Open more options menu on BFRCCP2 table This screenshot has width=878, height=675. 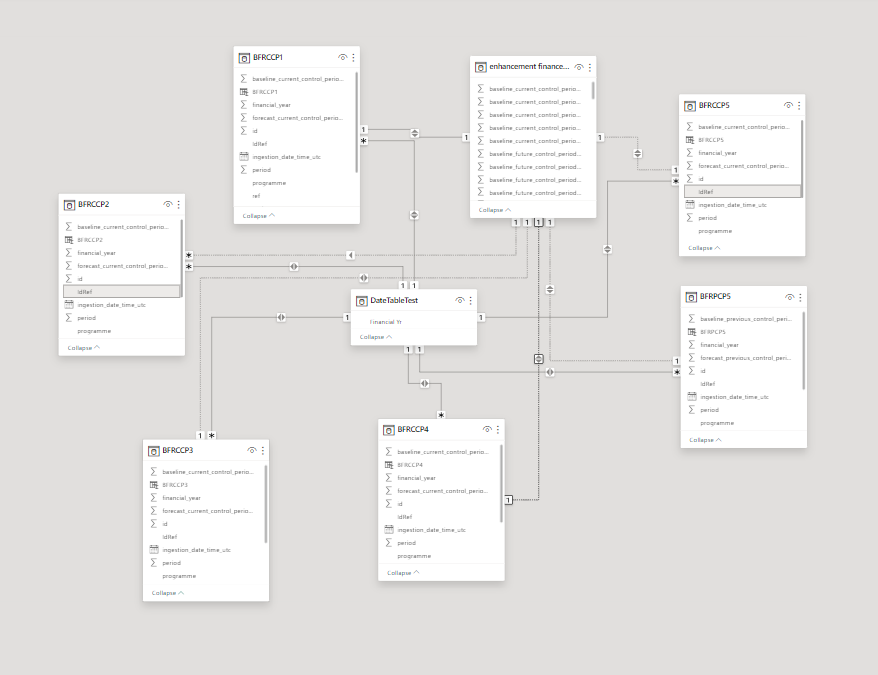[x=179, y=204]
